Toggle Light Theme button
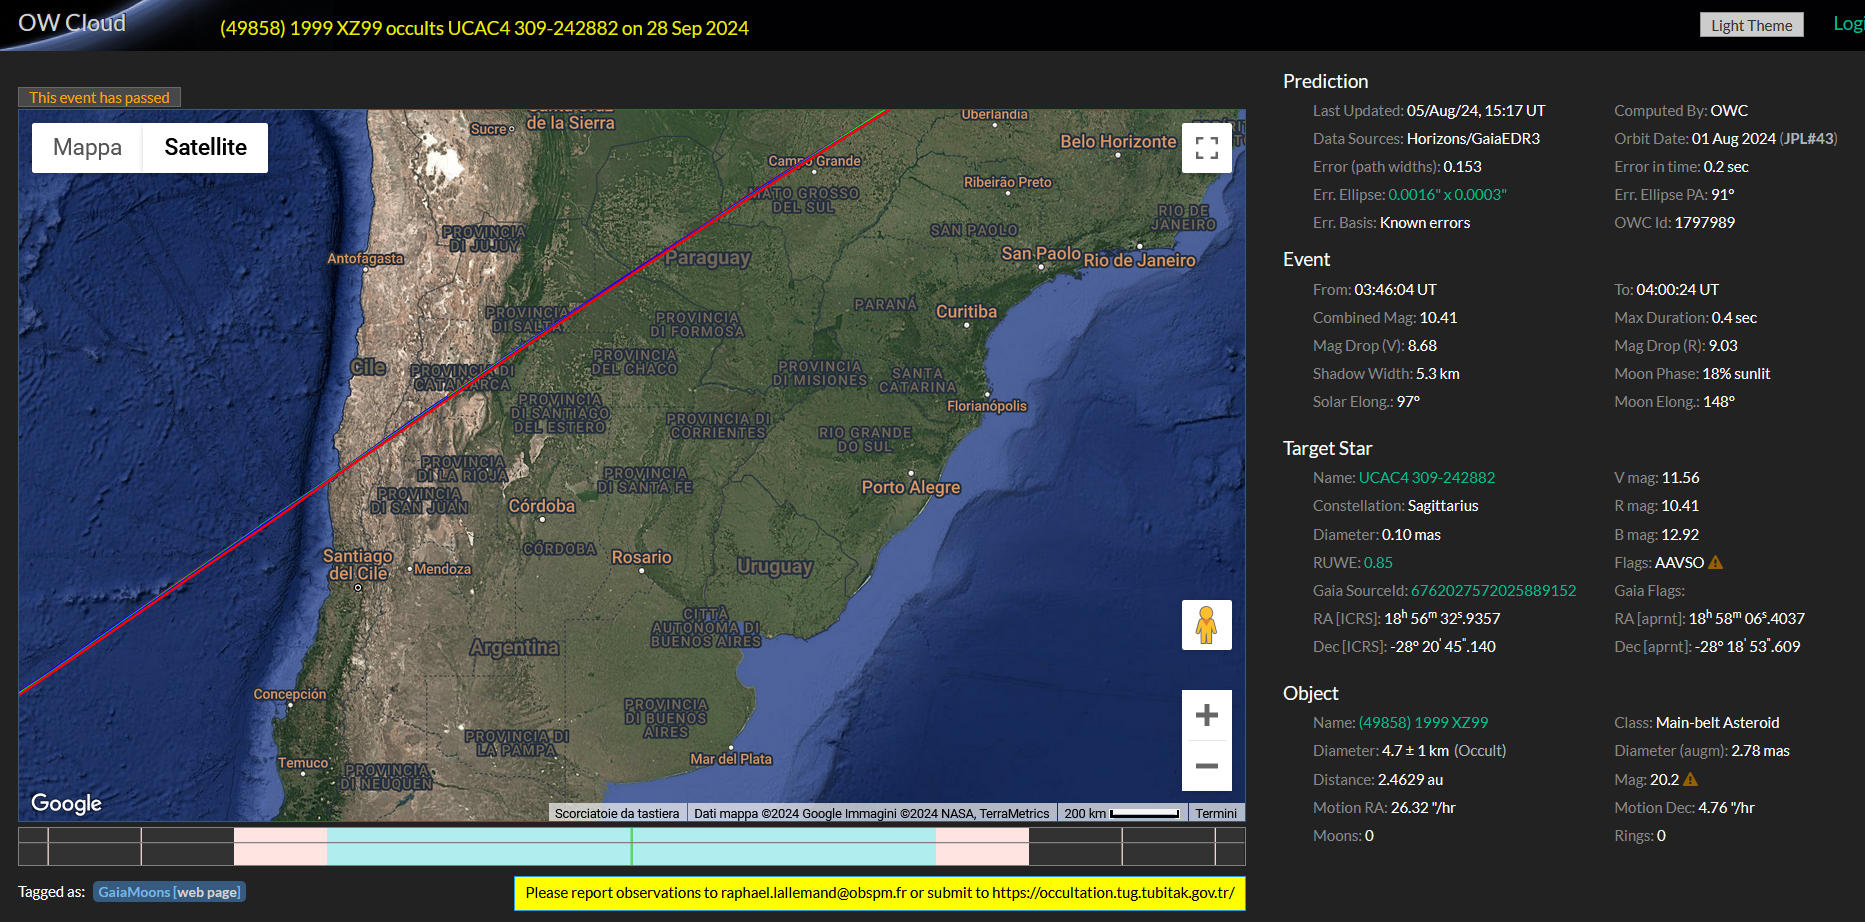The height and width of the screenshot is (922, 1865). pyautogui.click(x=1751, y=25)
